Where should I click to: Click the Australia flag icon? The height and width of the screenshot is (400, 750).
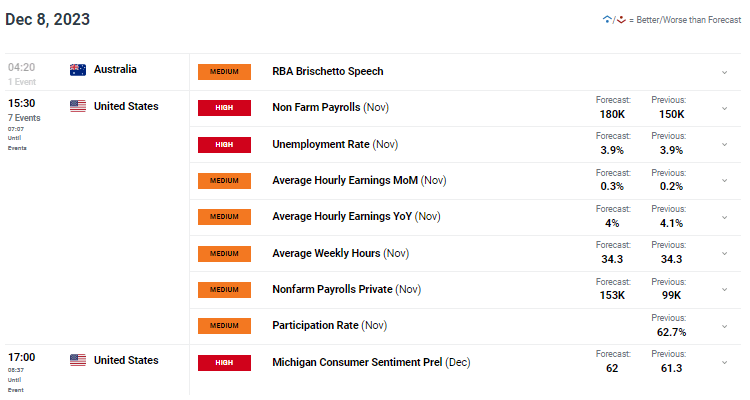pos(77,71)
